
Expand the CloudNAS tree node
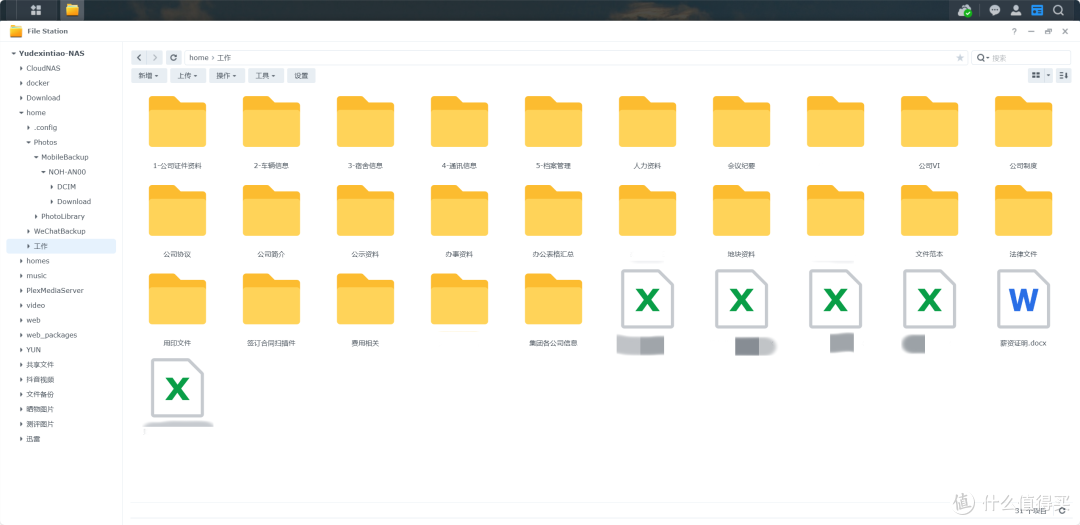(21, 68)
